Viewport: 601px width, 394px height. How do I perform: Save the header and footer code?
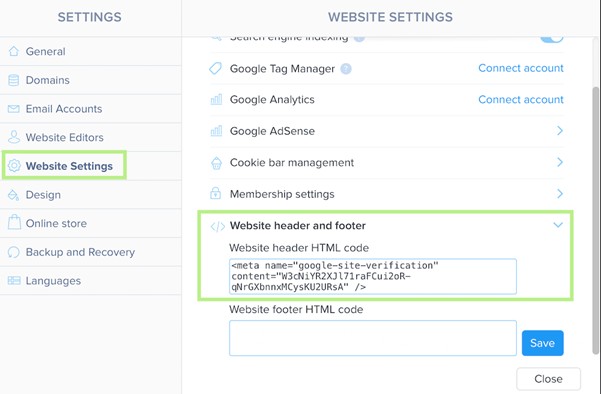click(x=542, y=343)
